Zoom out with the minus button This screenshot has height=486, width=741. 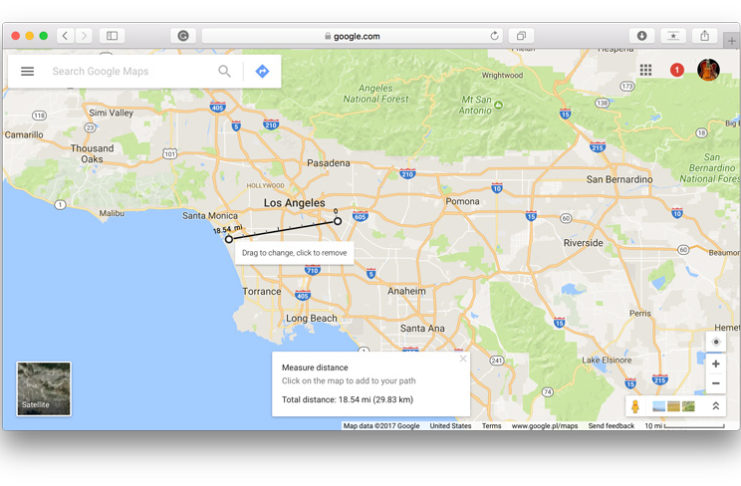[715, 384]
